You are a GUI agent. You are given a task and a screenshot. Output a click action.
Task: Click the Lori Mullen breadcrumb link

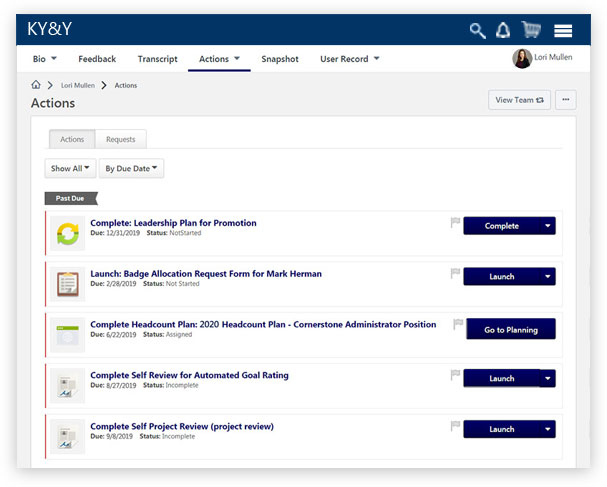point(78,85)
